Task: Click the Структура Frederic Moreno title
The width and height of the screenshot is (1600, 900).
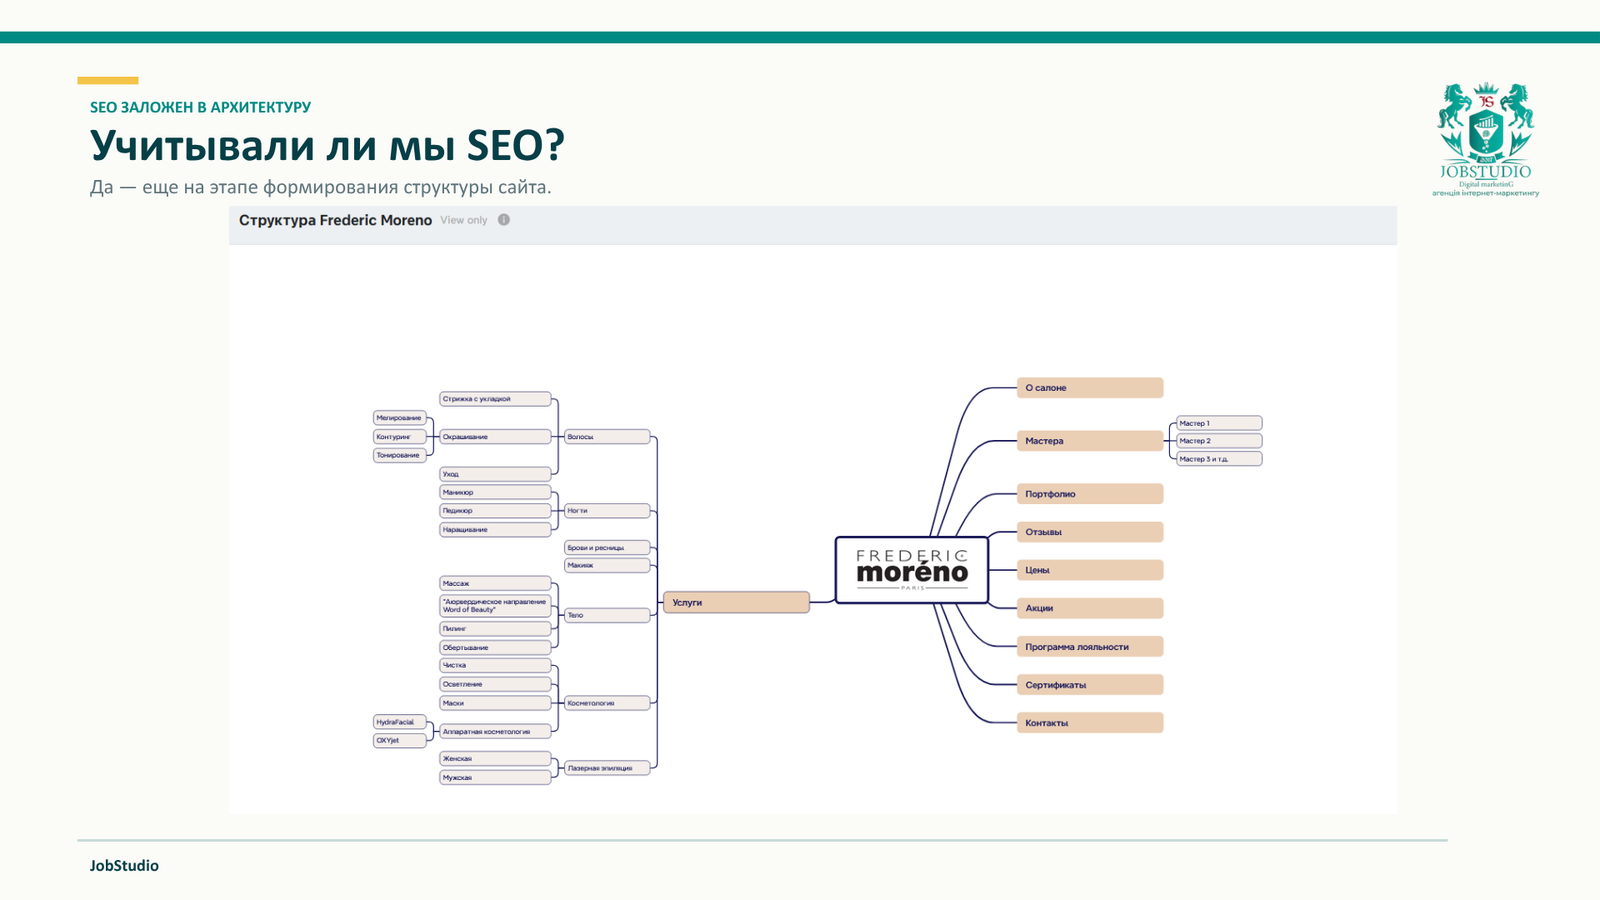Action: (335, 220)
